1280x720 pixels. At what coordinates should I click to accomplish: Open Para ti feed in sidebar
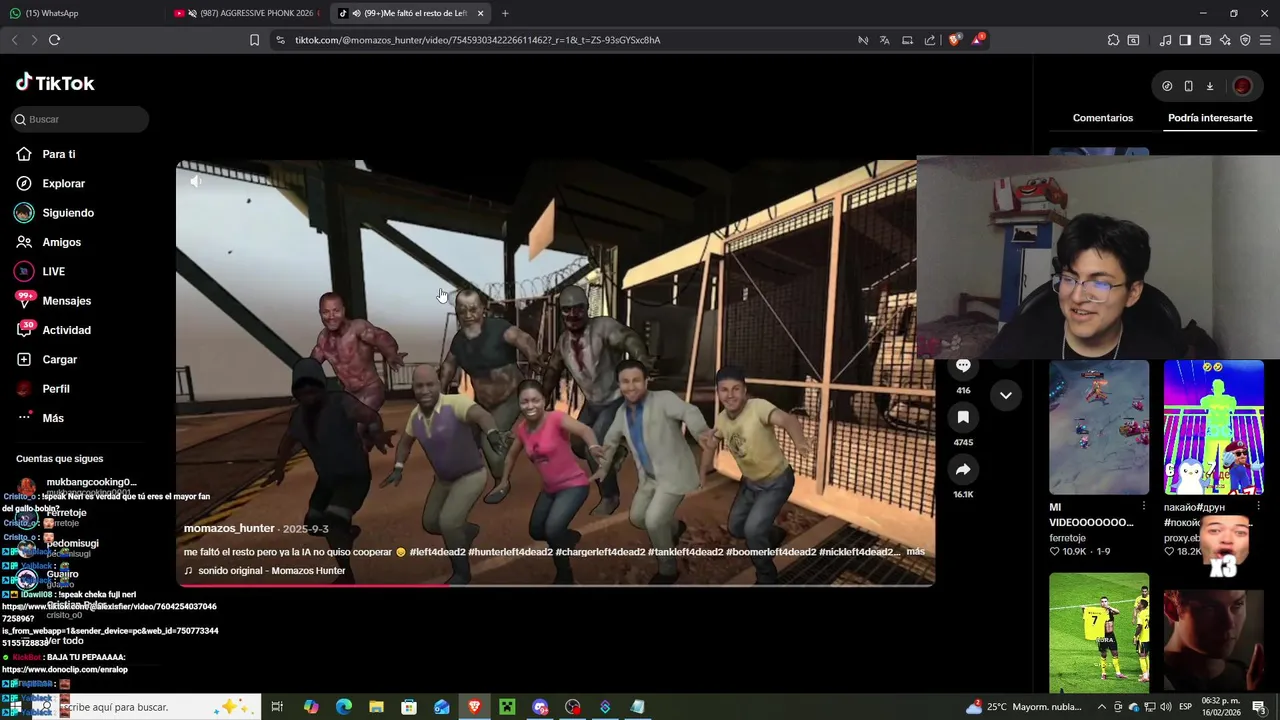(58, 154)
